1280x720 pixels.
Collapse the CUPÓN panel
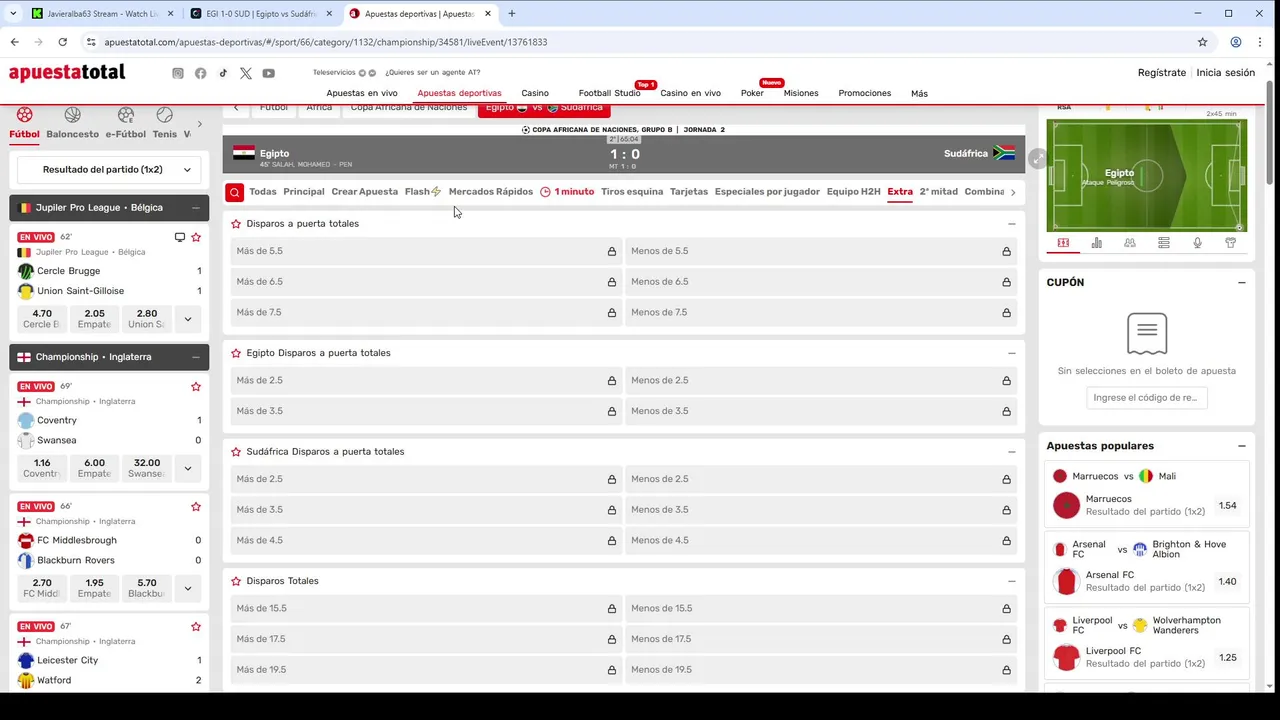tap(1242, 283)
